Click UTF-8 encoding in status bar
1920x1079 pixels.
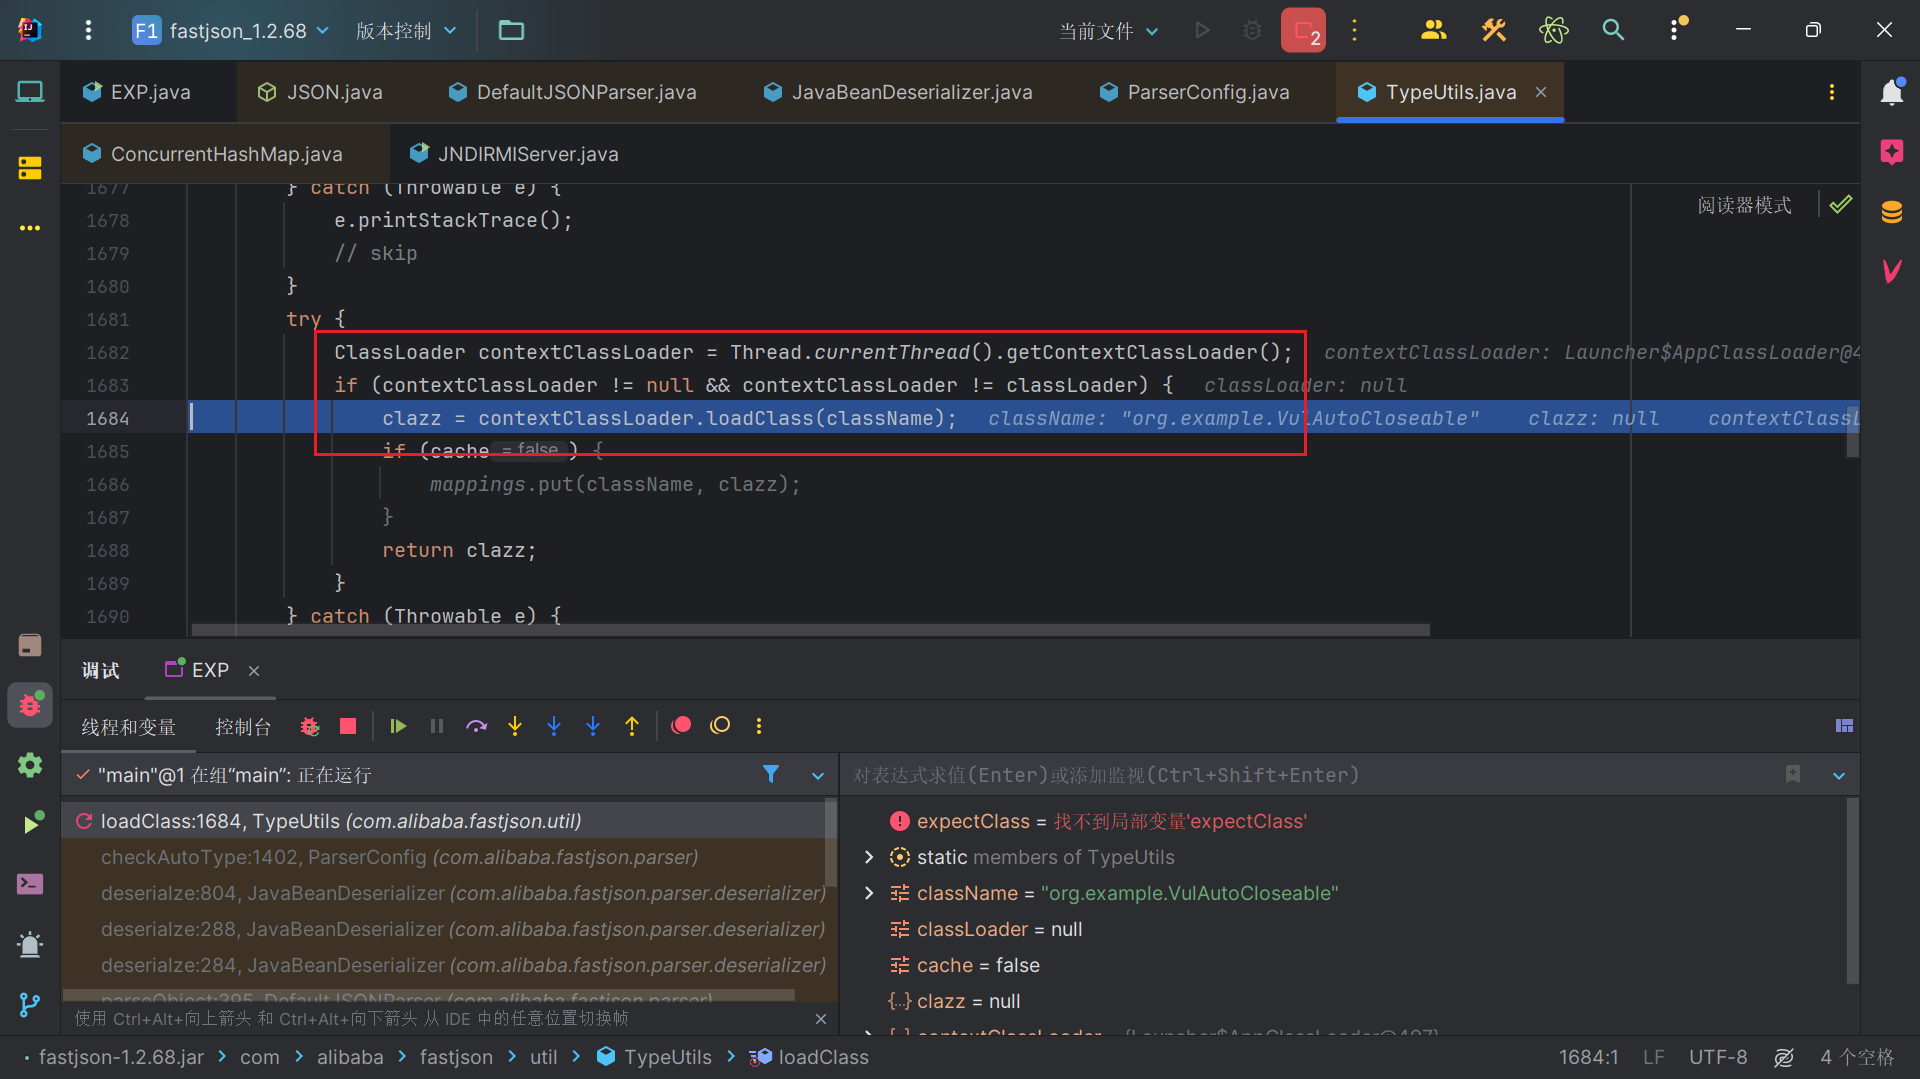(1718, 1057)
